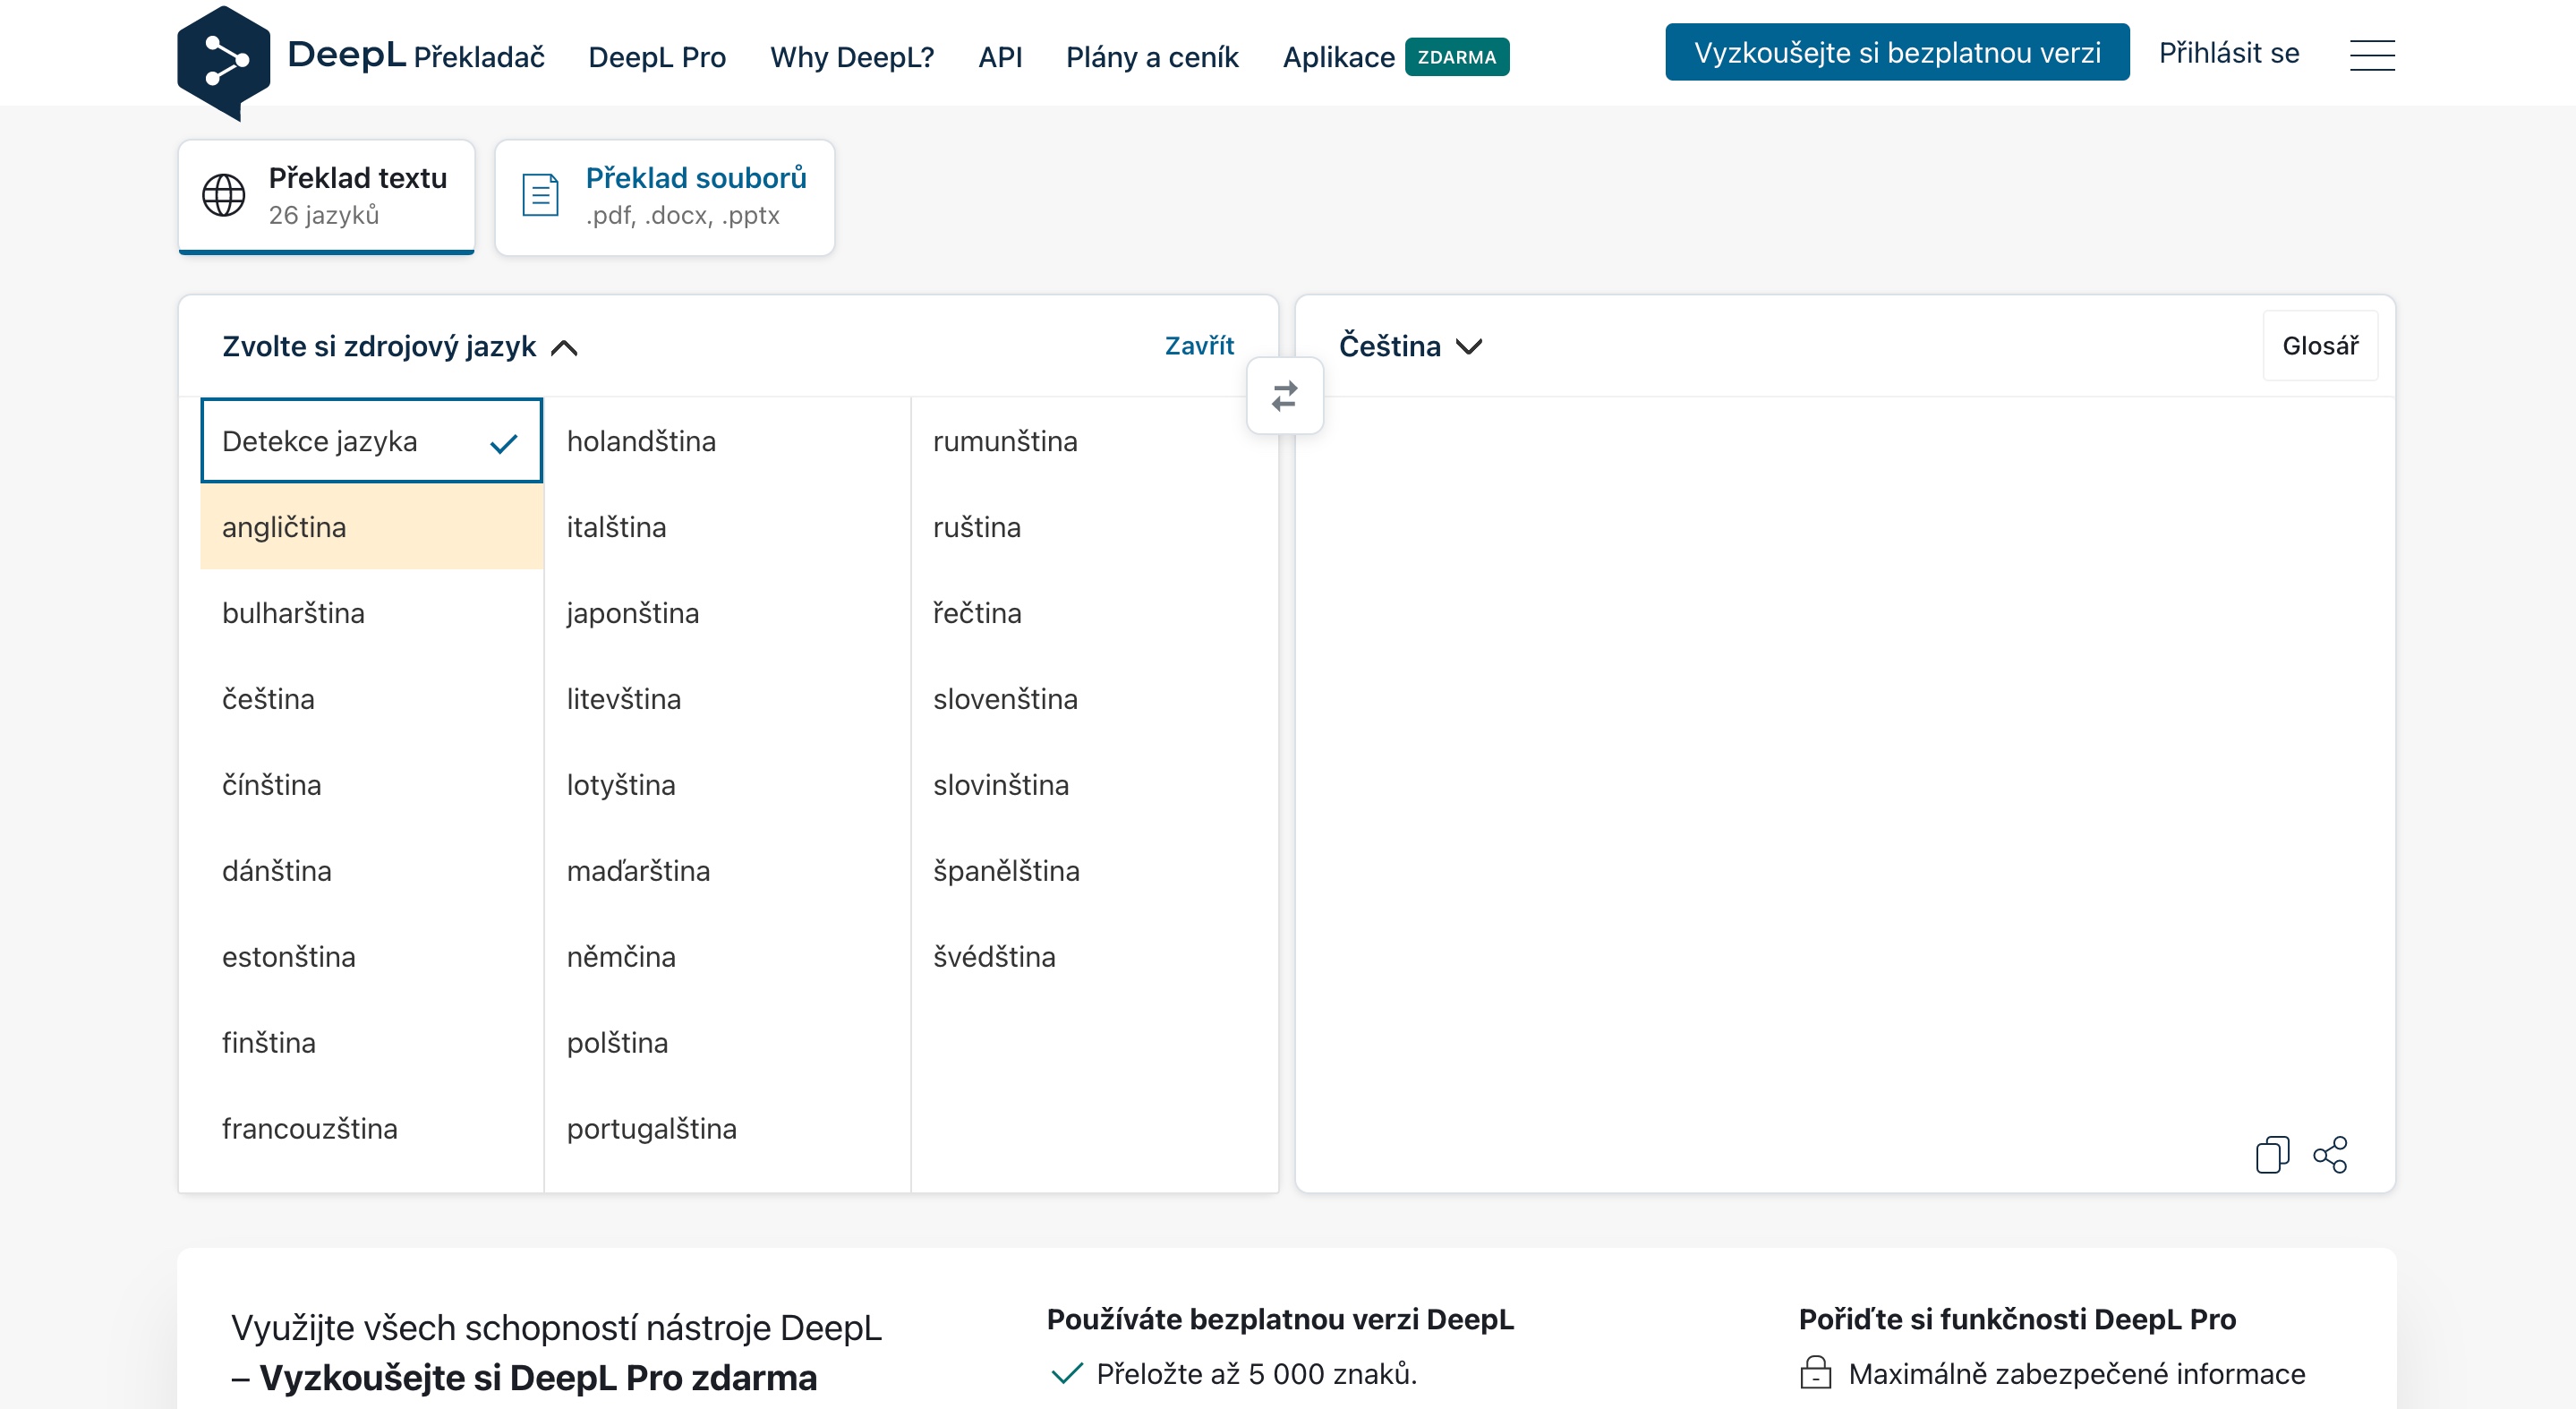Copy translation with the copy icon

[2271, 1155]
